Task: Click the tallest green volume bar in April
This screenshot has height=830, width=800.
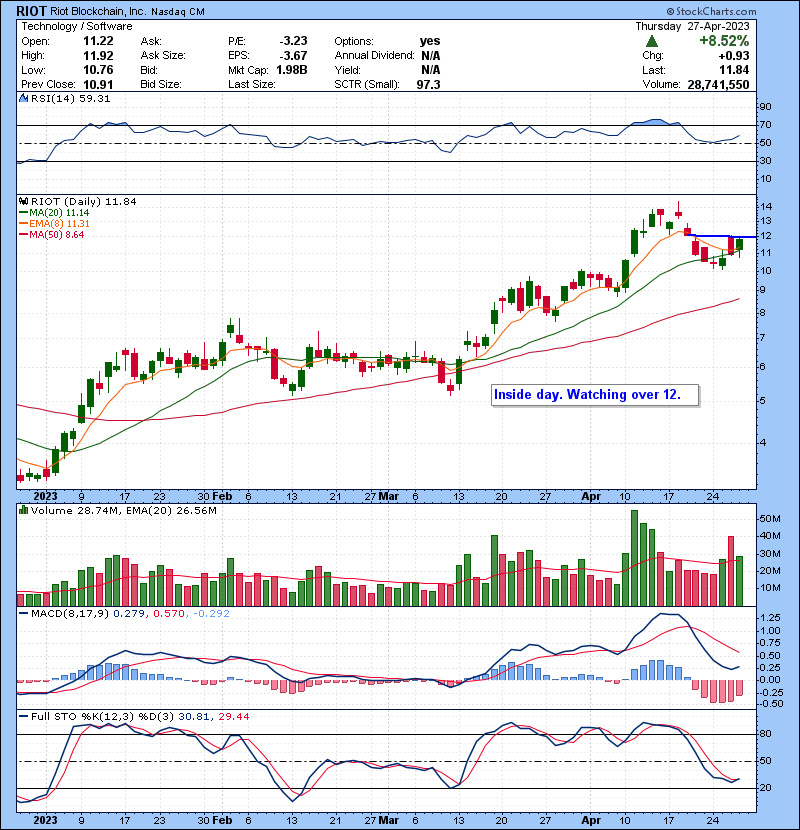Action: coord(634,558)
